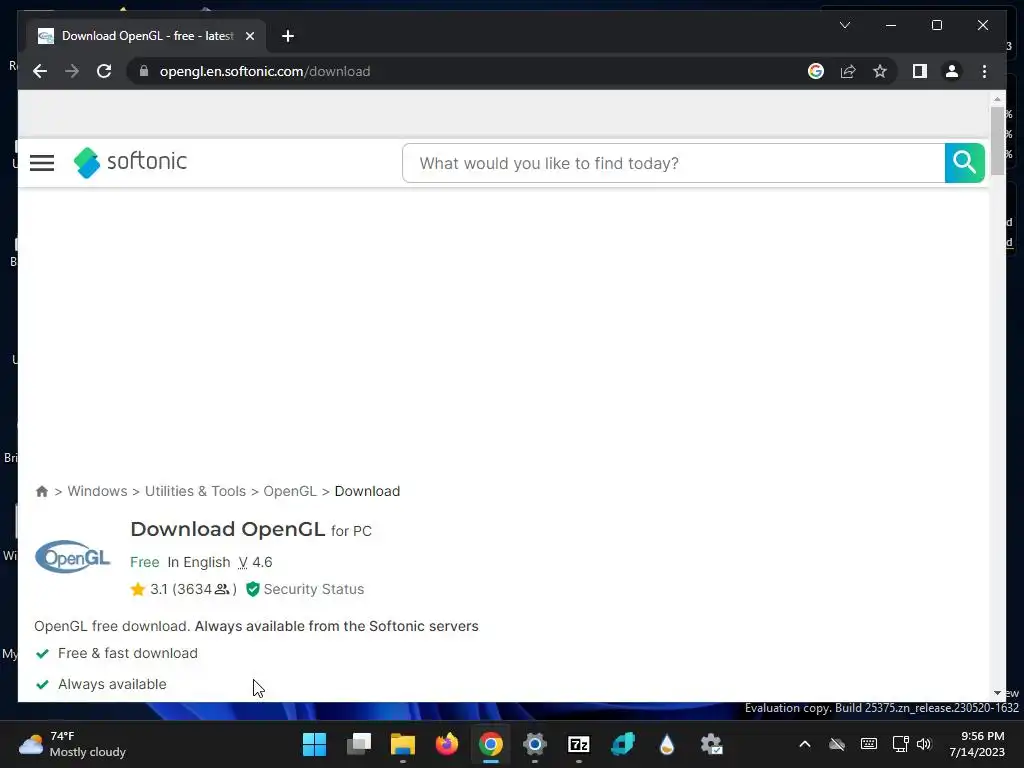The image size is (1024, 768).
Task: Open Chrome side panel icon
Action: tap(920, 71)
